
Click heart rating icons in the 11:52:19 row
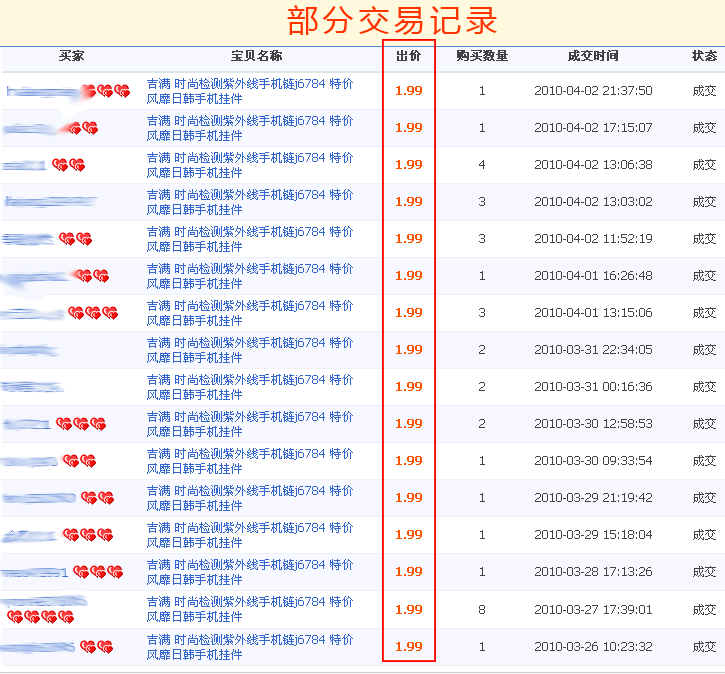[x=75, y=239]
